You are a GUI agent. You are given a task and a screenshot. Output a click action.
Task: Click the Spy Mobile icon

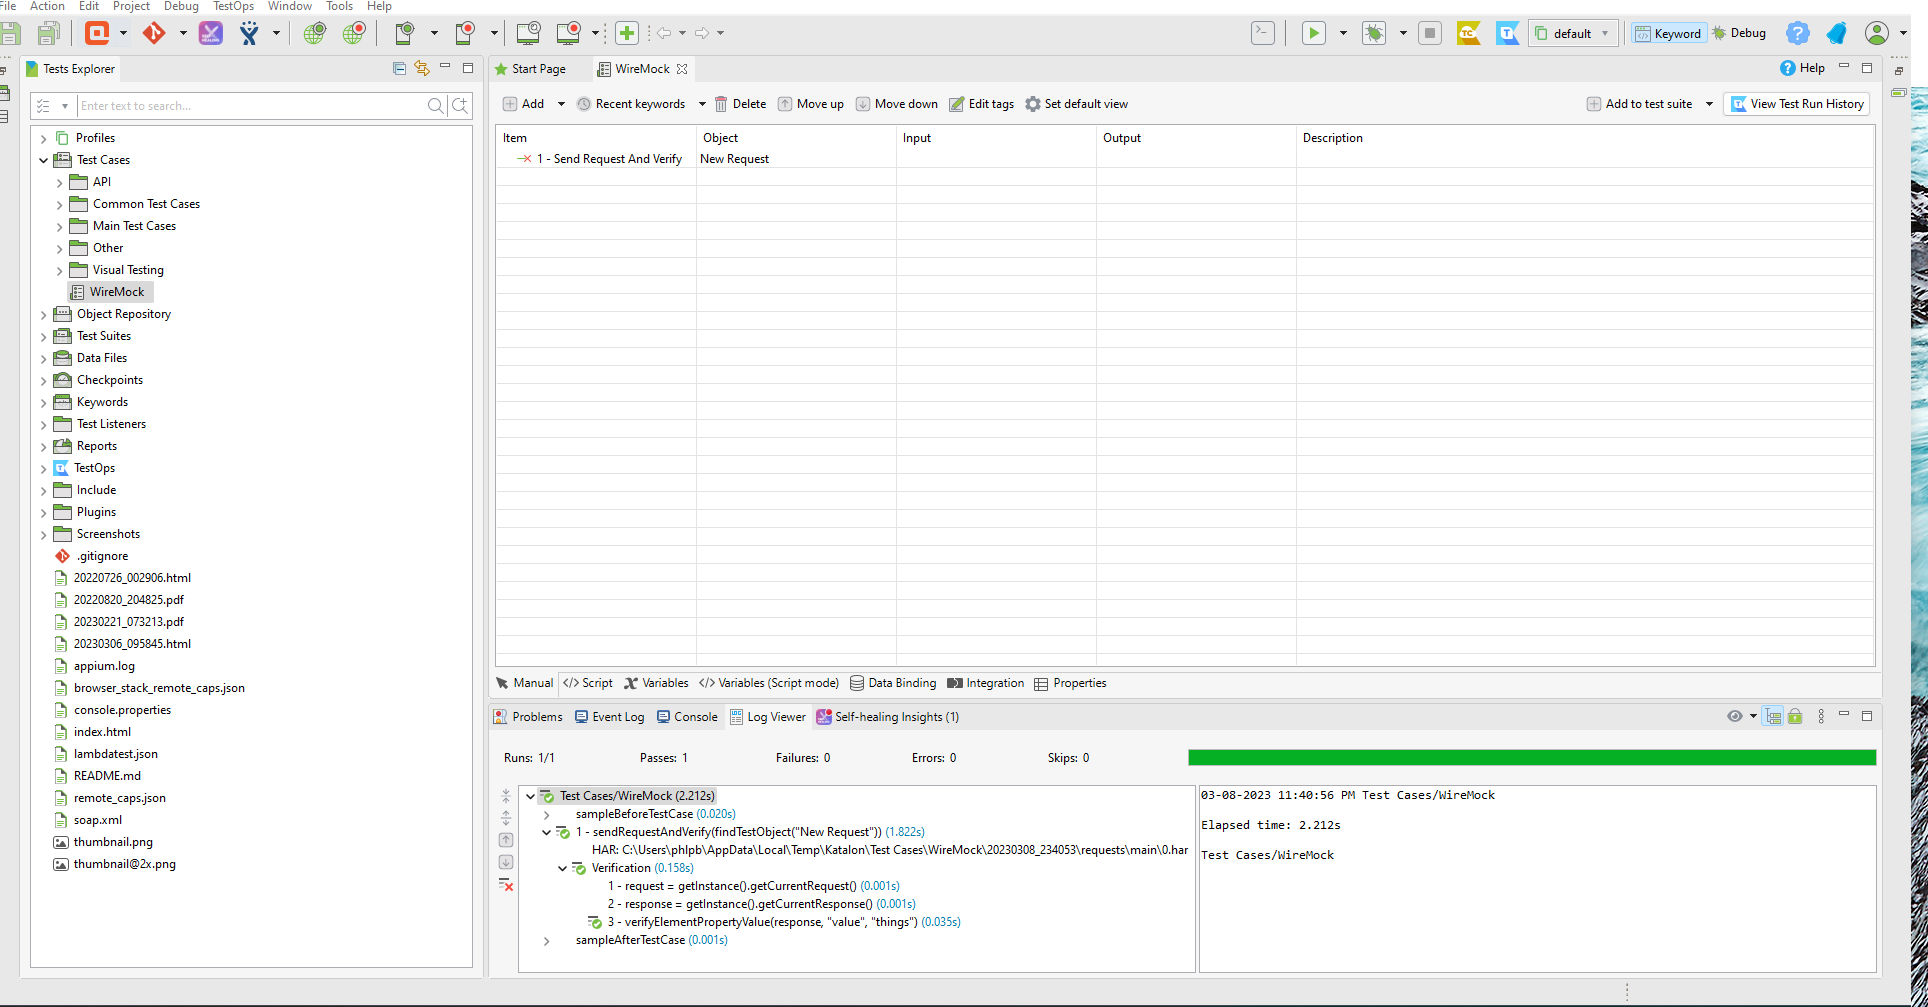pyautogui.click(x=404, y=33)
